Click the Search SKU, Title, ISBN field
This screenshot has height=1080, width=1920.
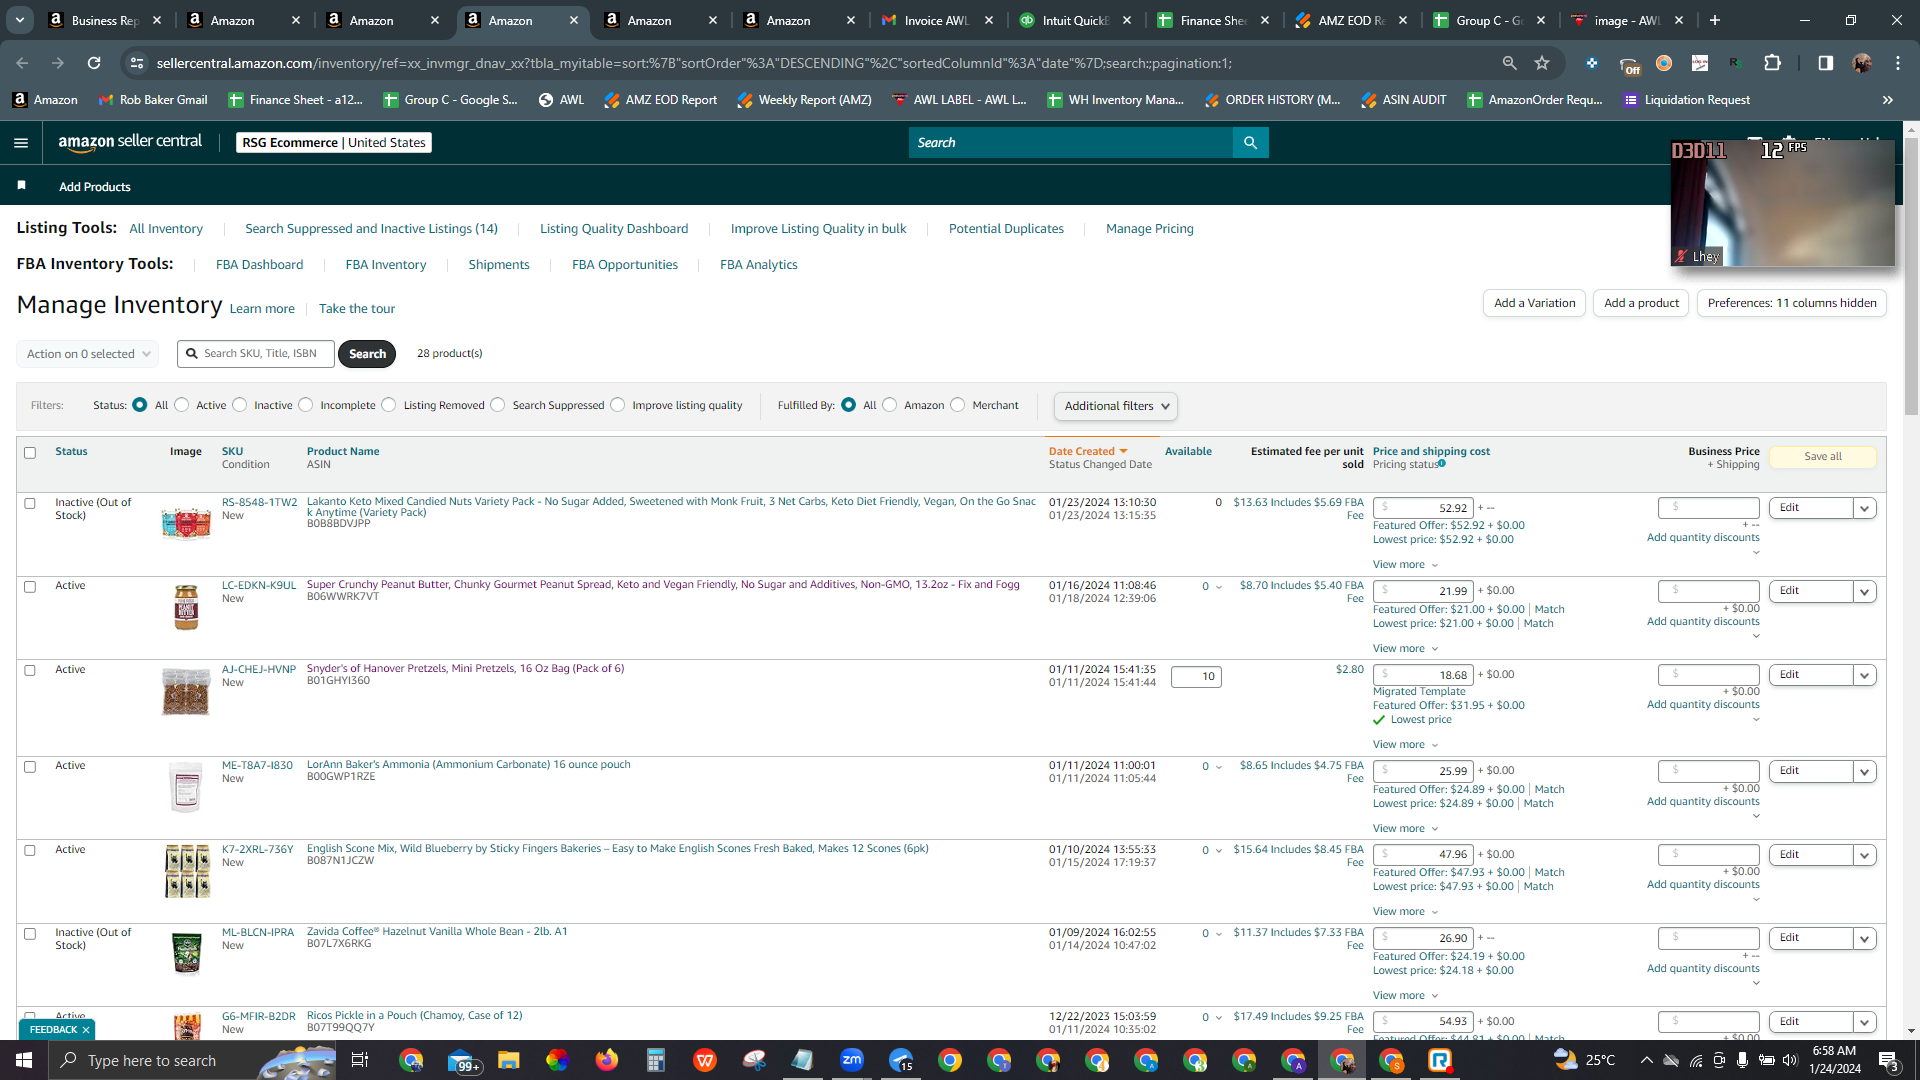256,354
